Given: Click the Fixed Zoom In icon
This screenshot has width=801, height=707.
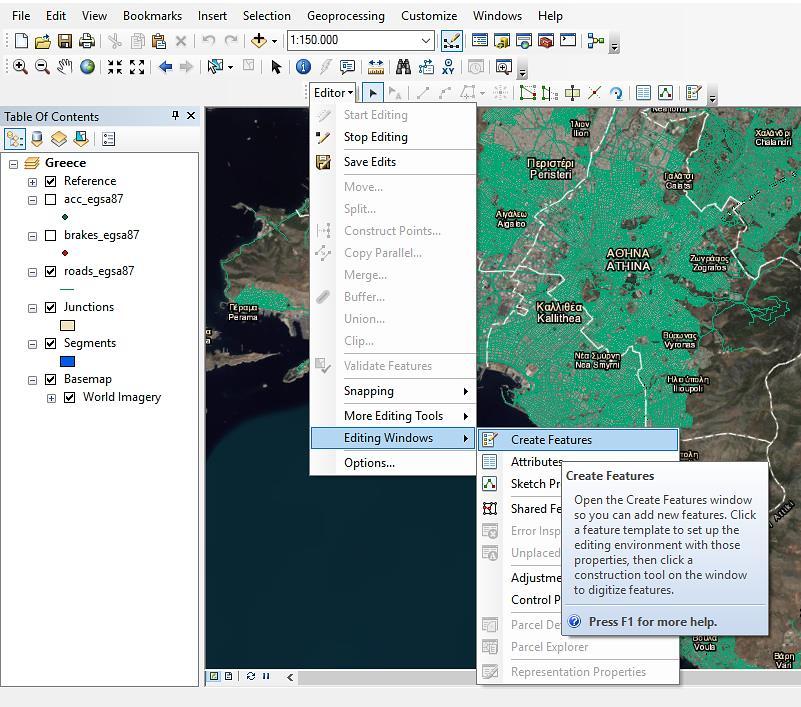Looking at the screenshot, I should pos(115,66).
